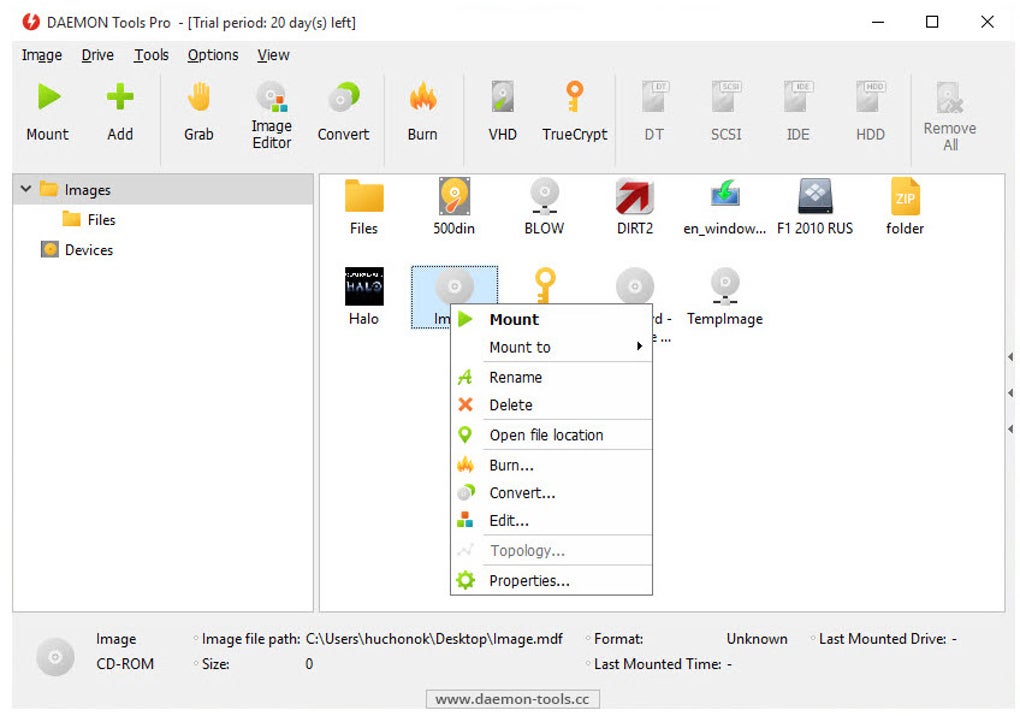Select the BLOW disc image
The height and width of the screenshot is (716, 1020).
point(544,207)
